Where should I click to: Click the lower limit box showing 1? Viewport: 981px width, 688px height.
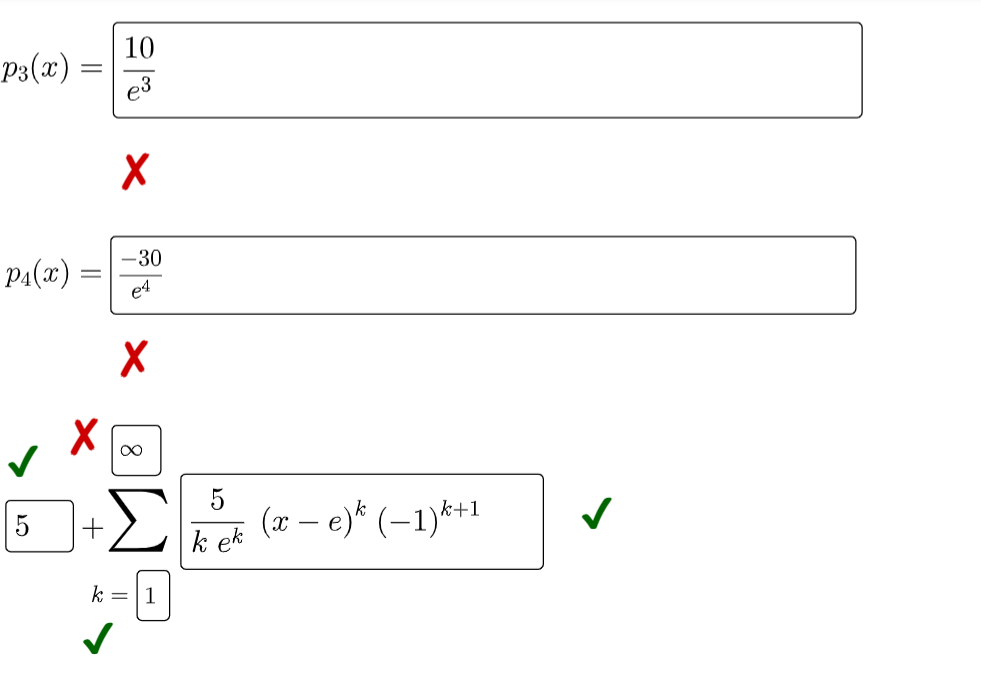[153, 595]
